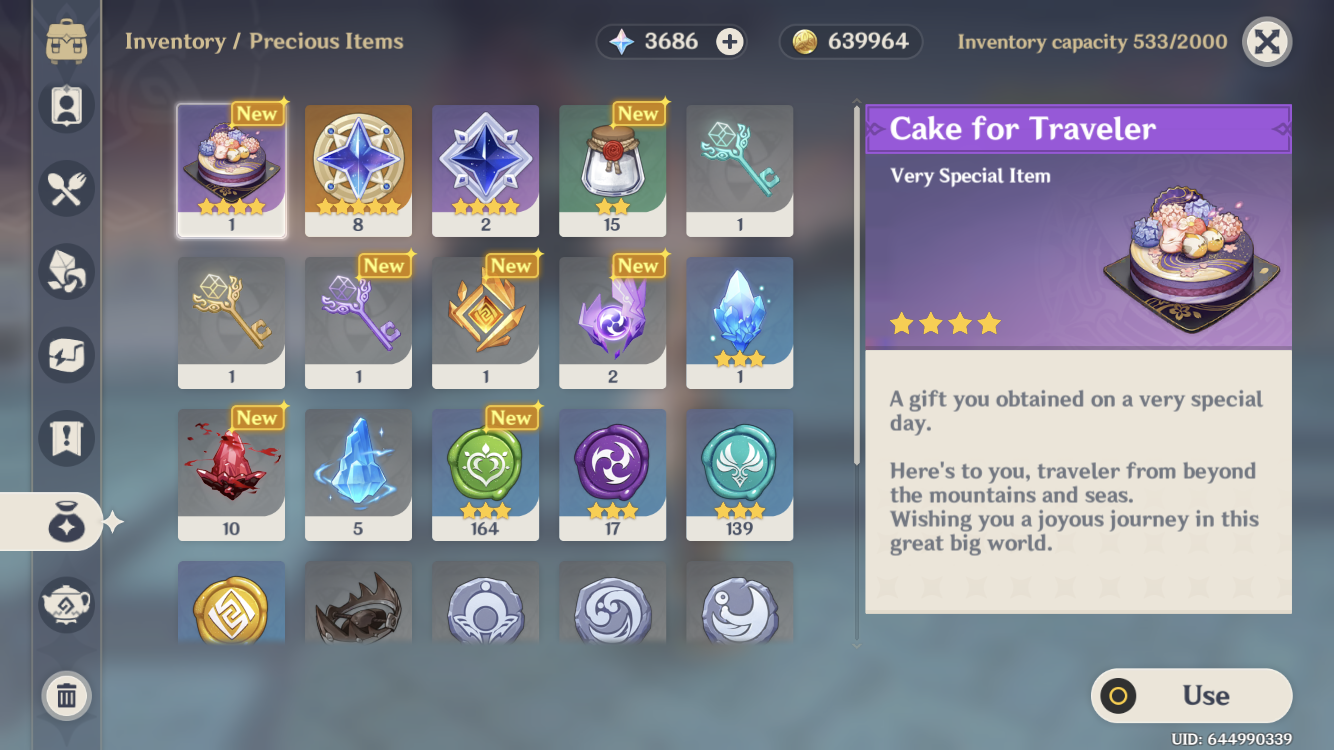This screenshot has width=1334, height=750.
Task: Click the trash can delete icon
Action: pyautogui.click(x=66, y=694)
